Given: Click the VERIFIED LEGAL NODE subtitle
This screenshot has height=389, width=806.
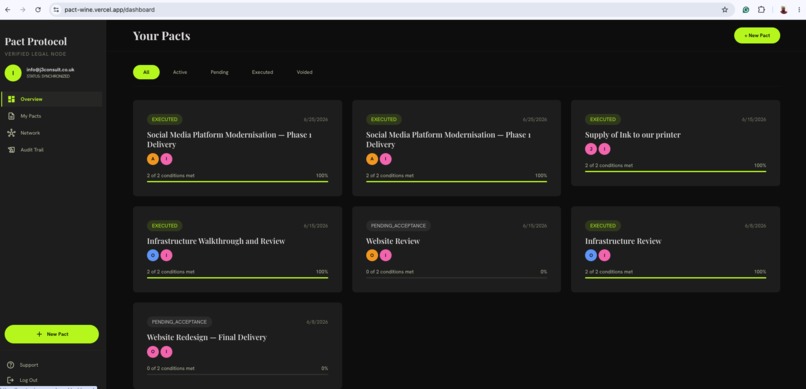Looking at the screenshot, I should click(35, 54).
